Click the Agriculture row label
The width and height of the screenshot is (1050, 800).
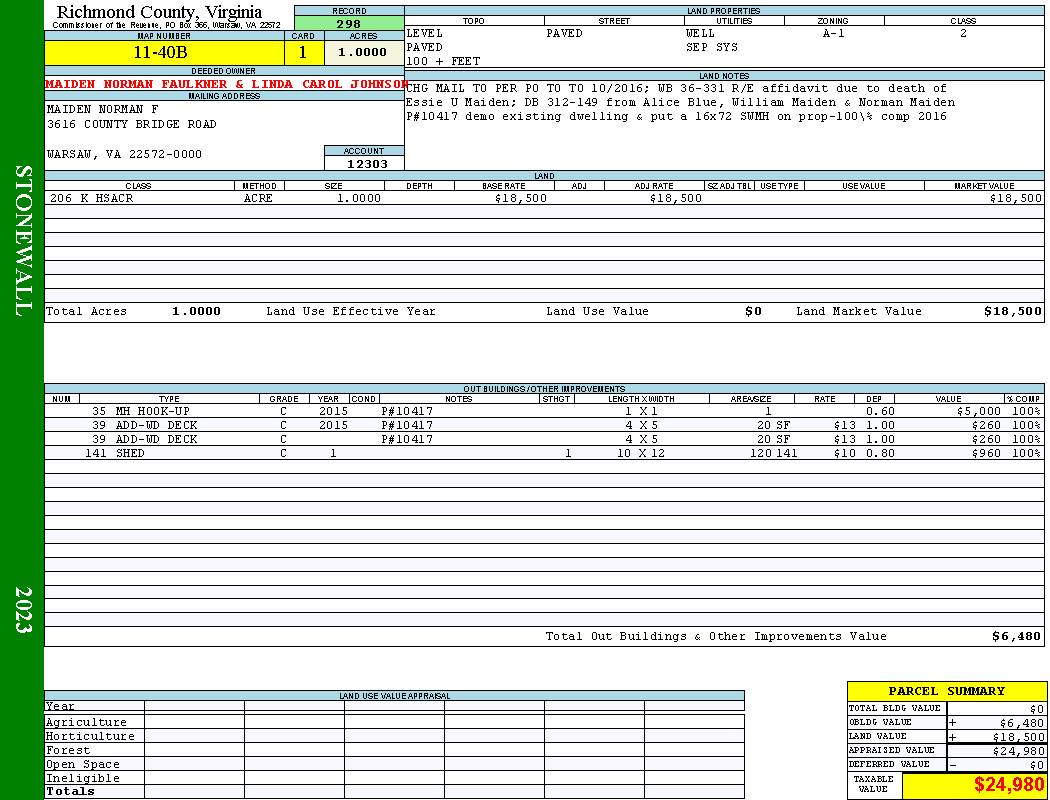(x=86, y=722)
